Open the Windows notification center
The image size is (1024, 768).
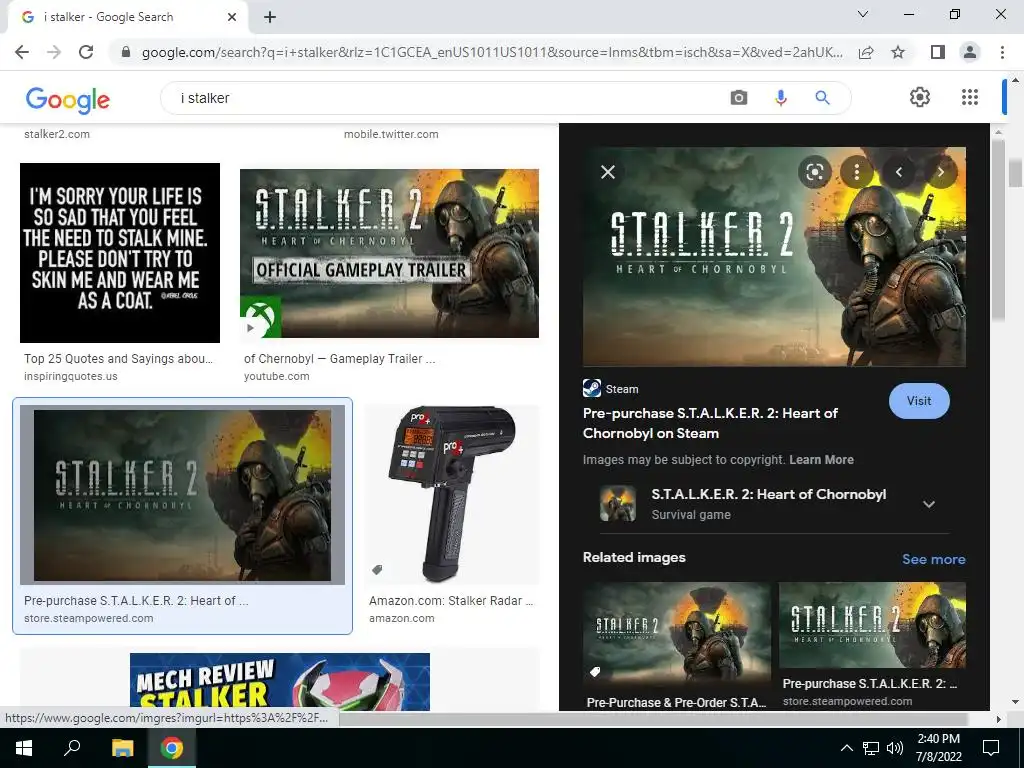(x=991, y=748)
